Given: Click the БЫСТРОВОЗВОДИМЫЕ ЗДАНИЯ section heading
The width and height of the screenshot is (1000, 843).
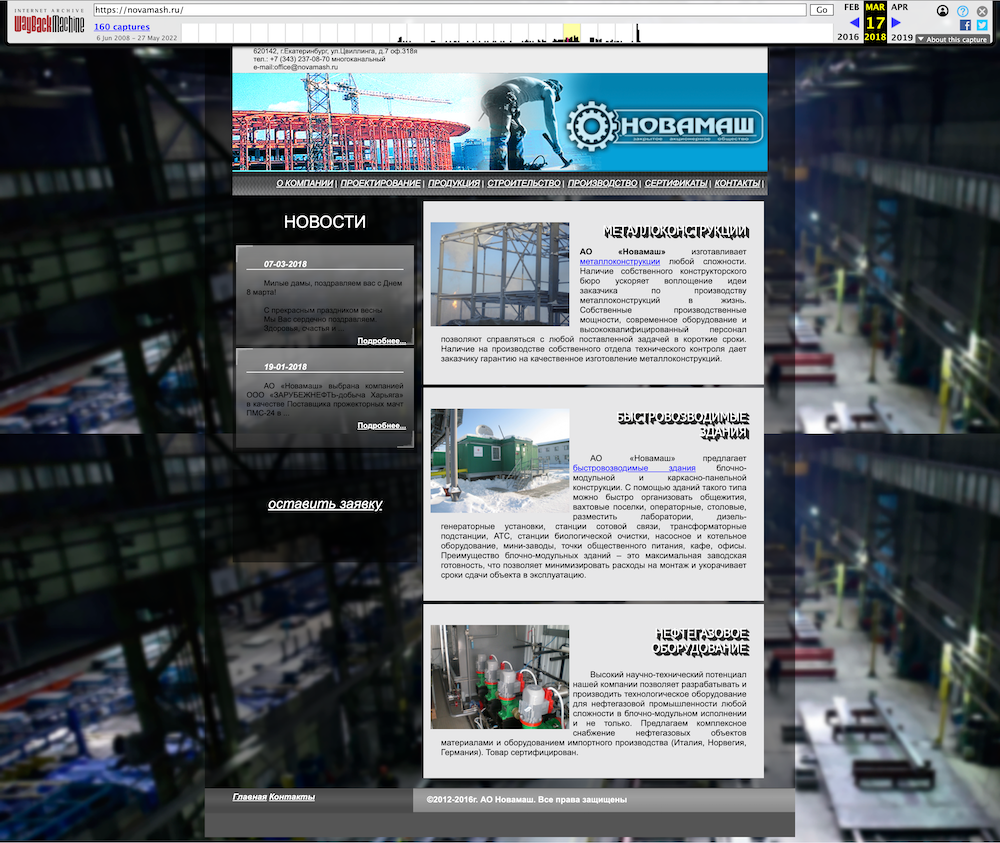Looking at the screenshot, I should (682, 425).
